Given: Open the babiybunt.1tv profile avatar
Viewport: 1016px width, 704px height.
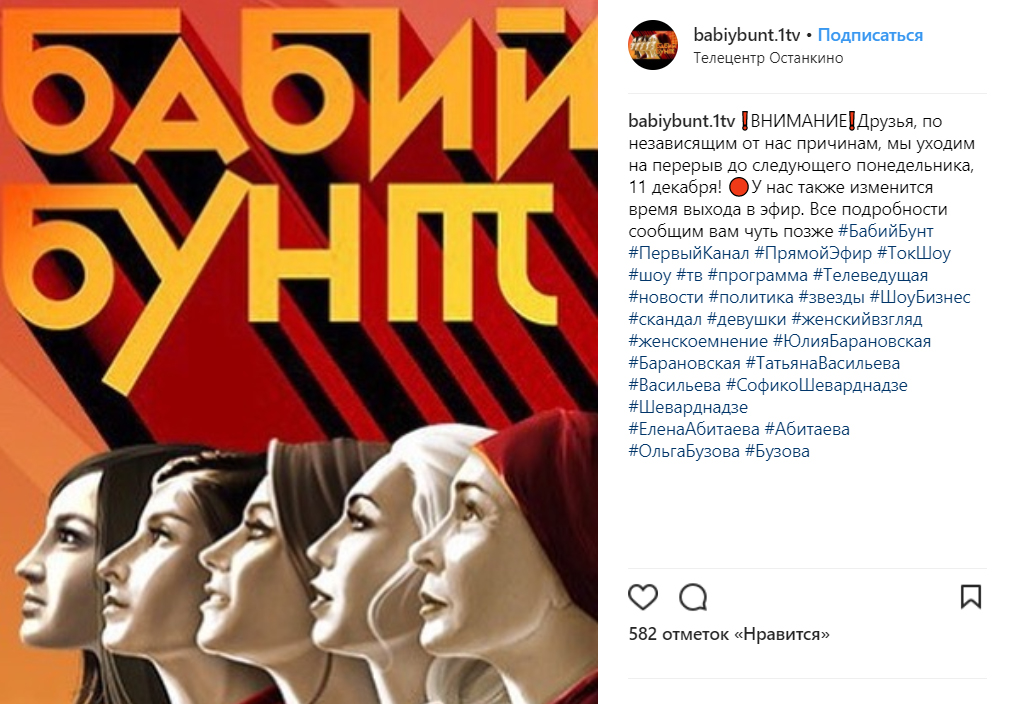Looking at the screenshot, I should (653, 45).
